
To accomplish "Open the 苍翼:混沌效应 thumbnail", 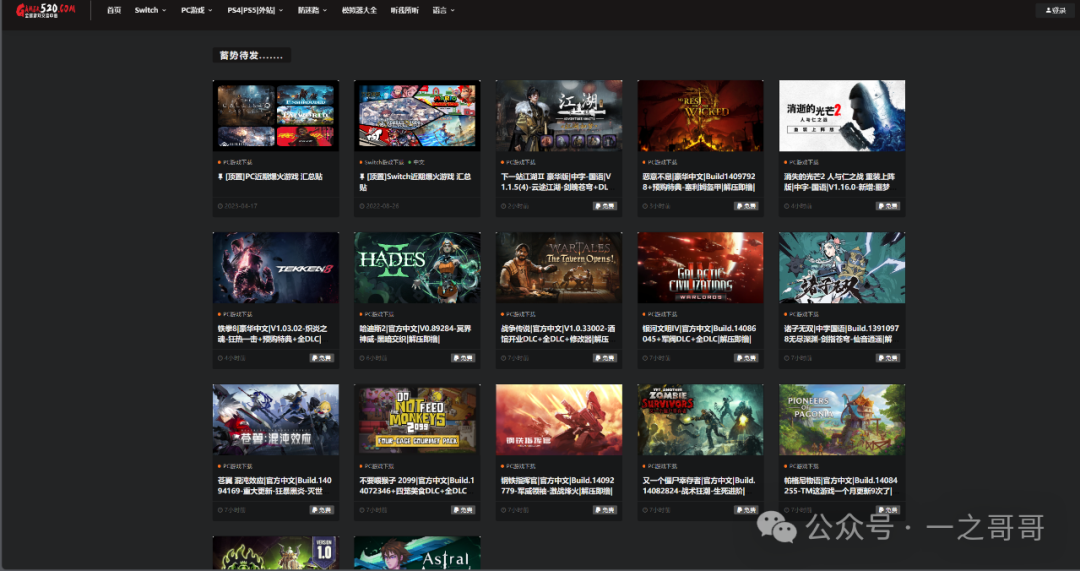I will pyautogui.click(x=276, y=420).
